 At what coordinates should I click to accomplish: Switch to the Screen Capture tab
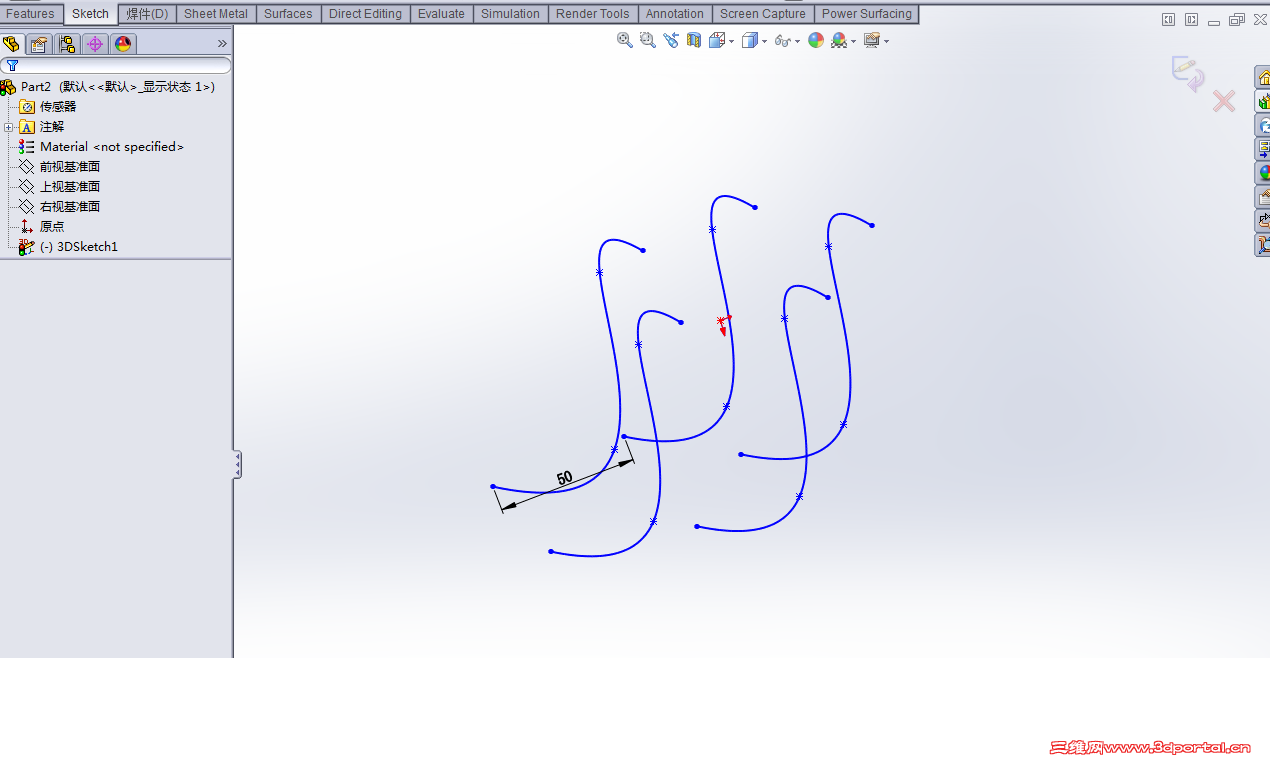coord(763,14)
